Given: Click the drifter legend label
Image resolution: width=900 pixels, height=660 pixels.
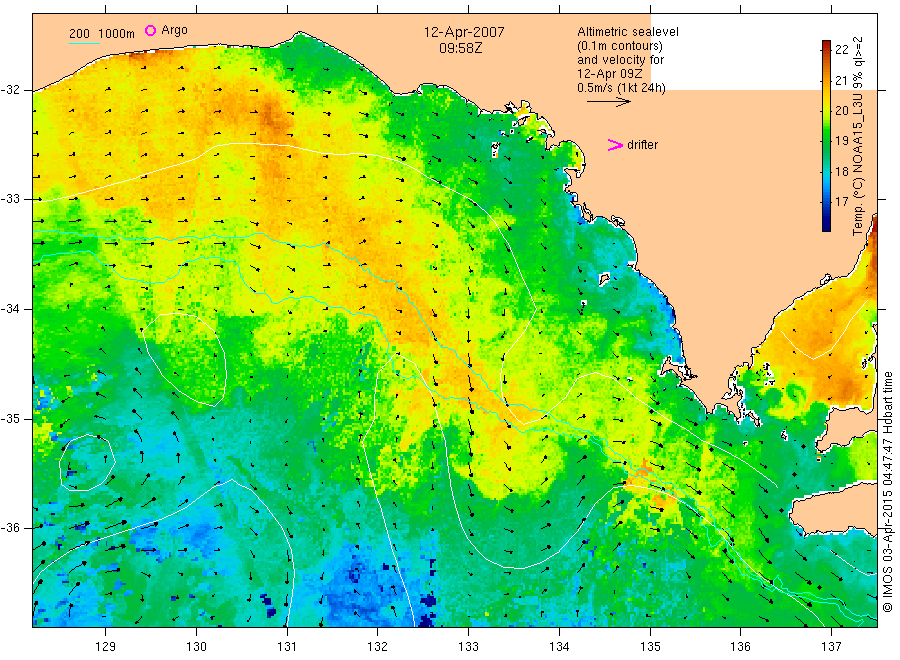Looking at the screenshot, I should (642, 145).
